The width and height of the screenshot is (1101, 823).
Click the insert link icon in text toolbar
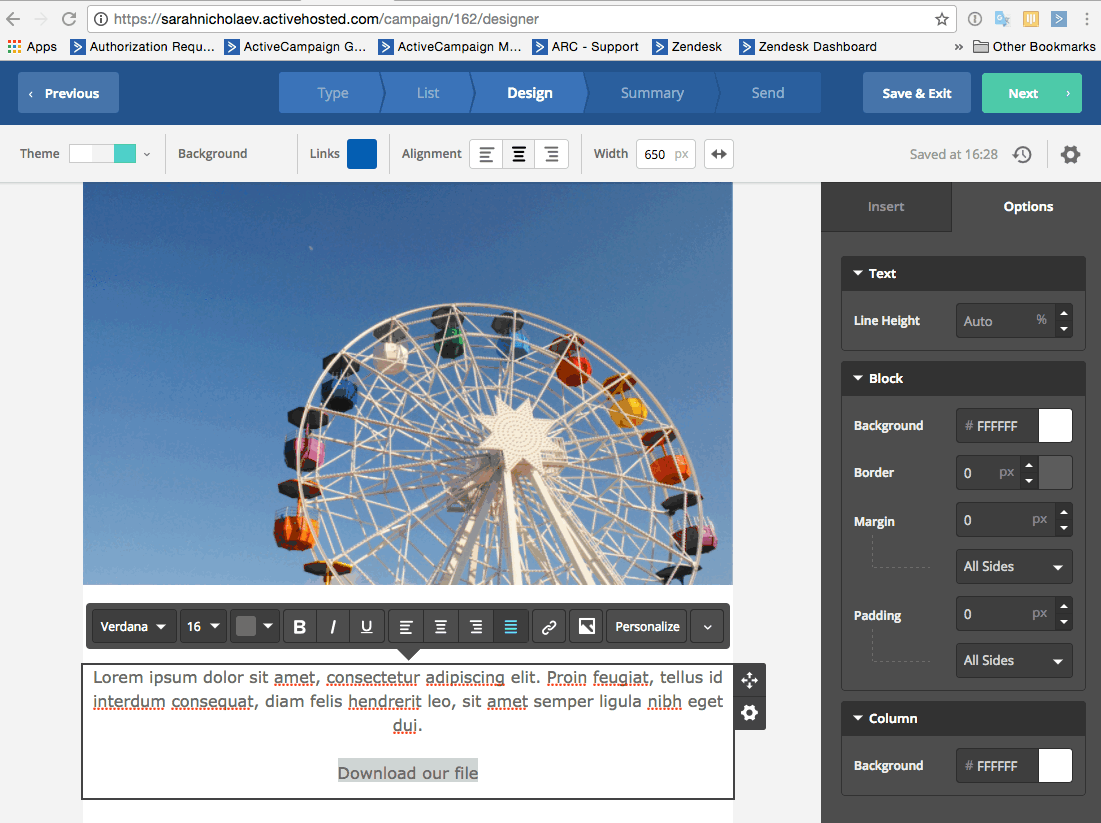click(548, 627)
